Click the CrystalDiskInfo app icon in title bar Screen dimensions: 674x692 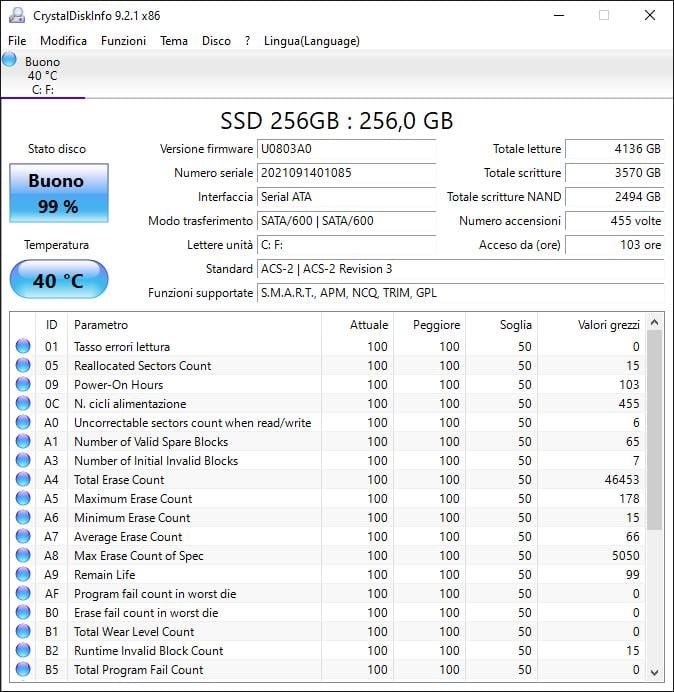[x=15, y=15]
